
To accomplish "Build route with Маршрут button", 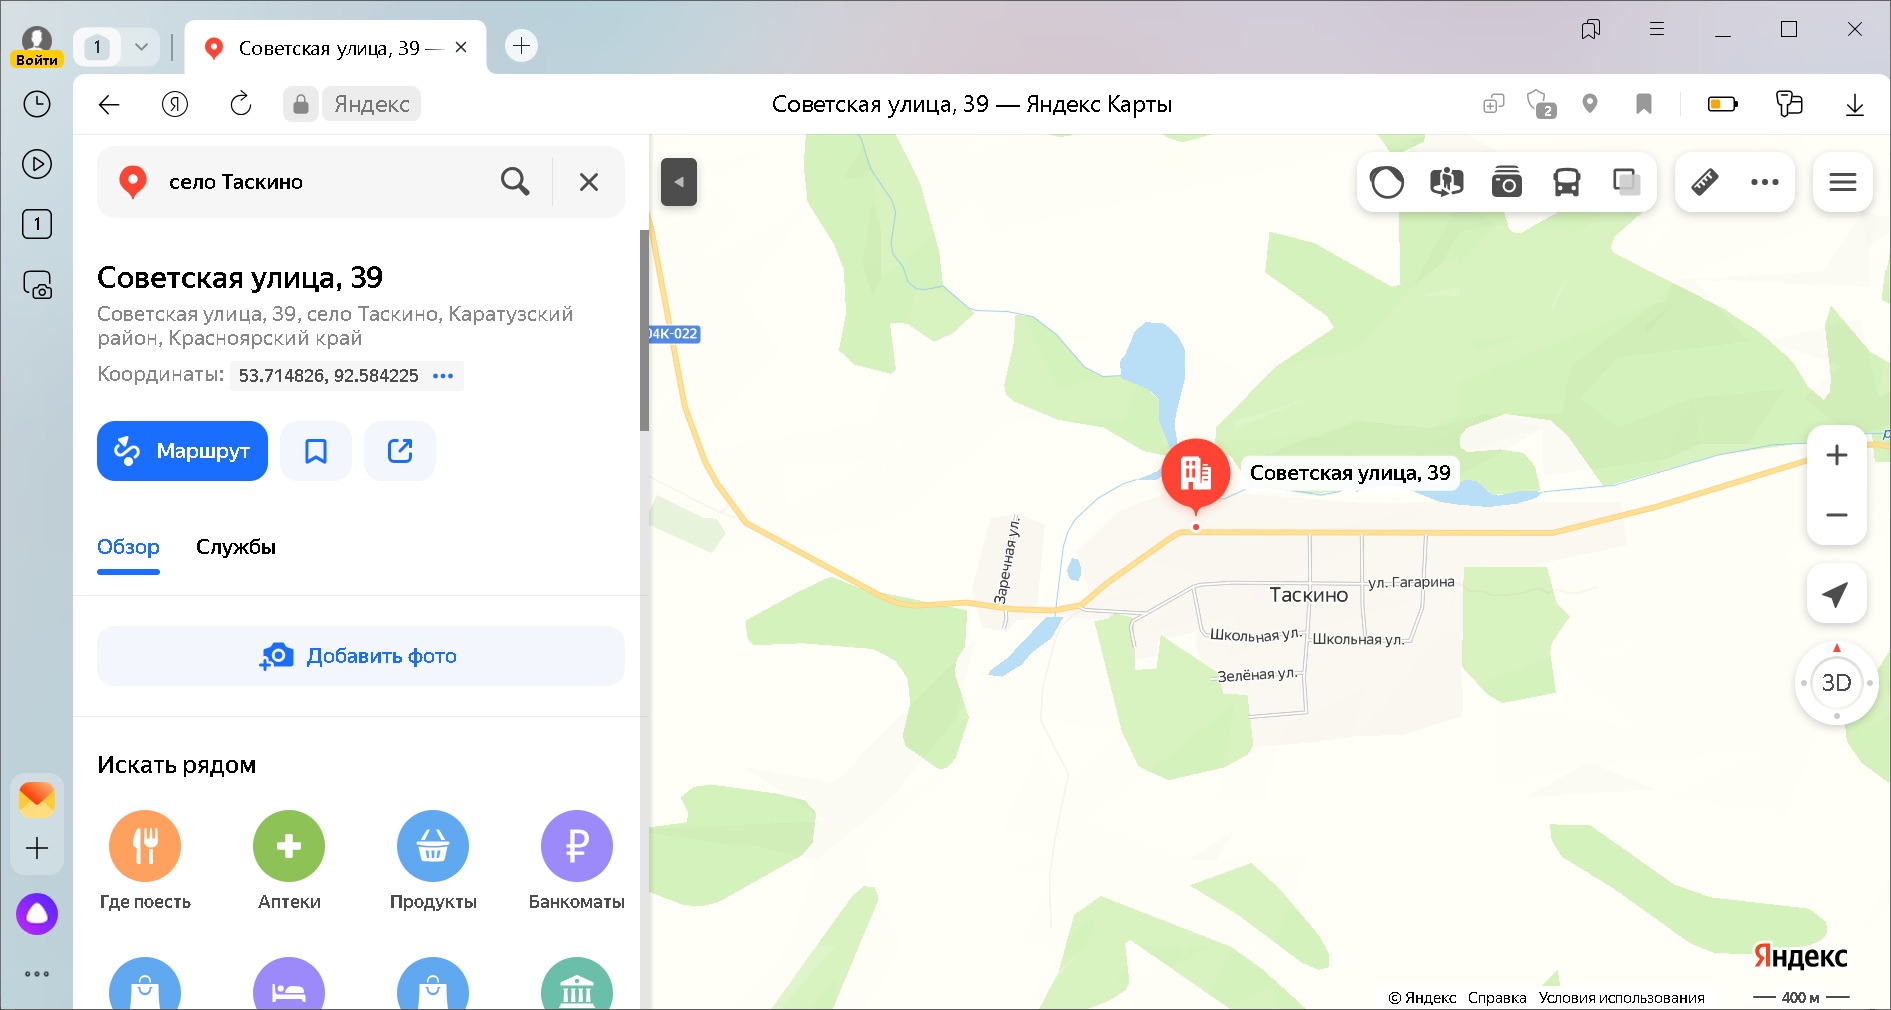I will point(182,451).
